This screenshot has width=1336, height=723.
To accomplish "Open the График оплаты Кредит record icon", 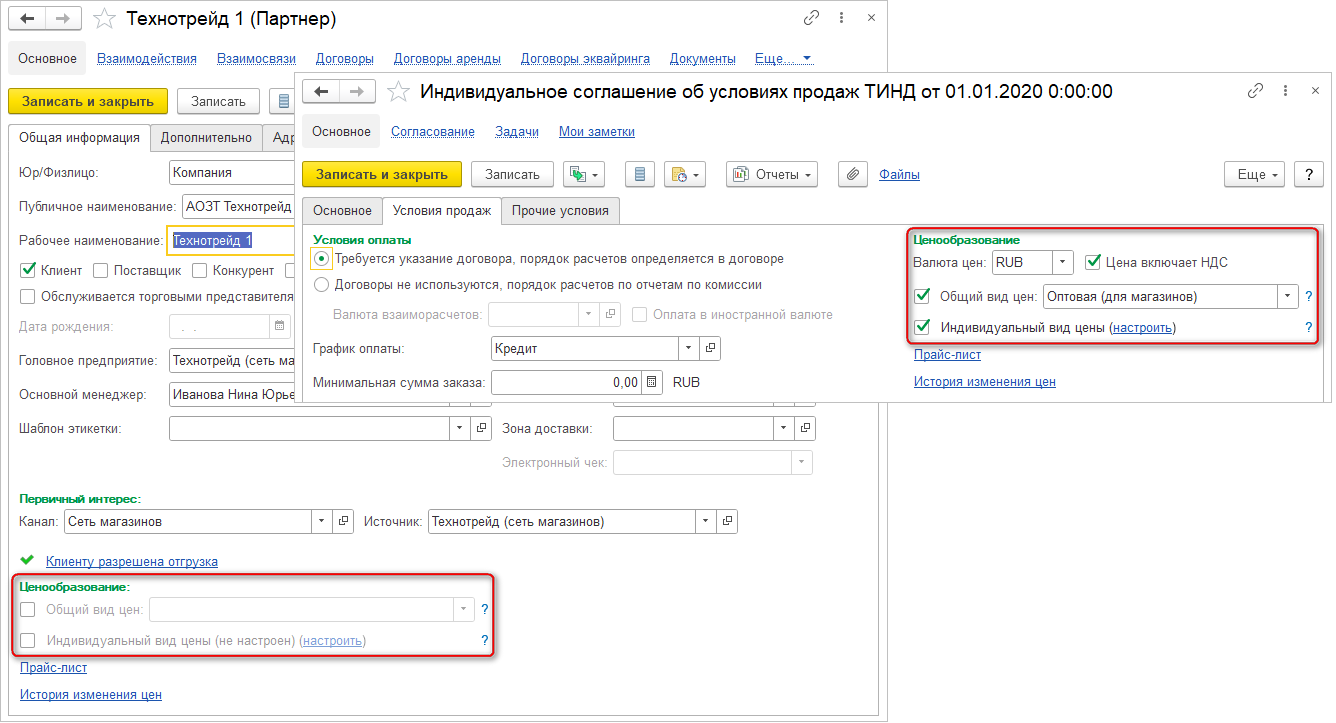I will pyautogui.click(x=710, y=348).
